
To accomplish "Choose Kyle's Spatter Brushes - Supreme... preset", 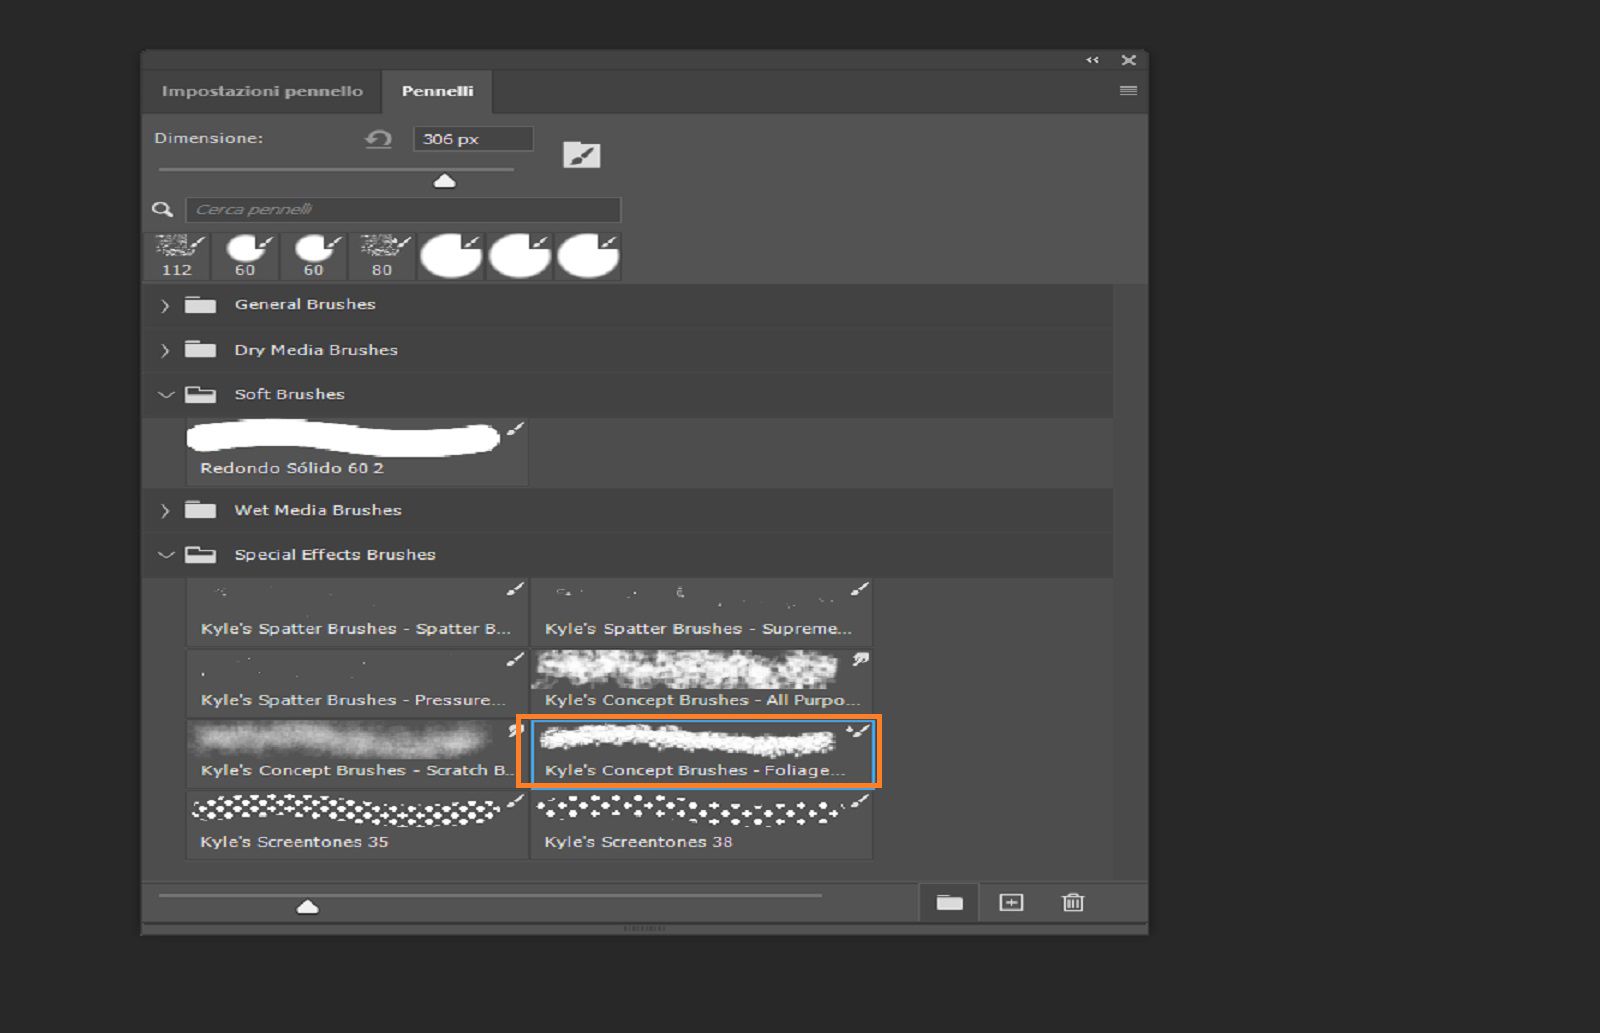I will (701, 612).
